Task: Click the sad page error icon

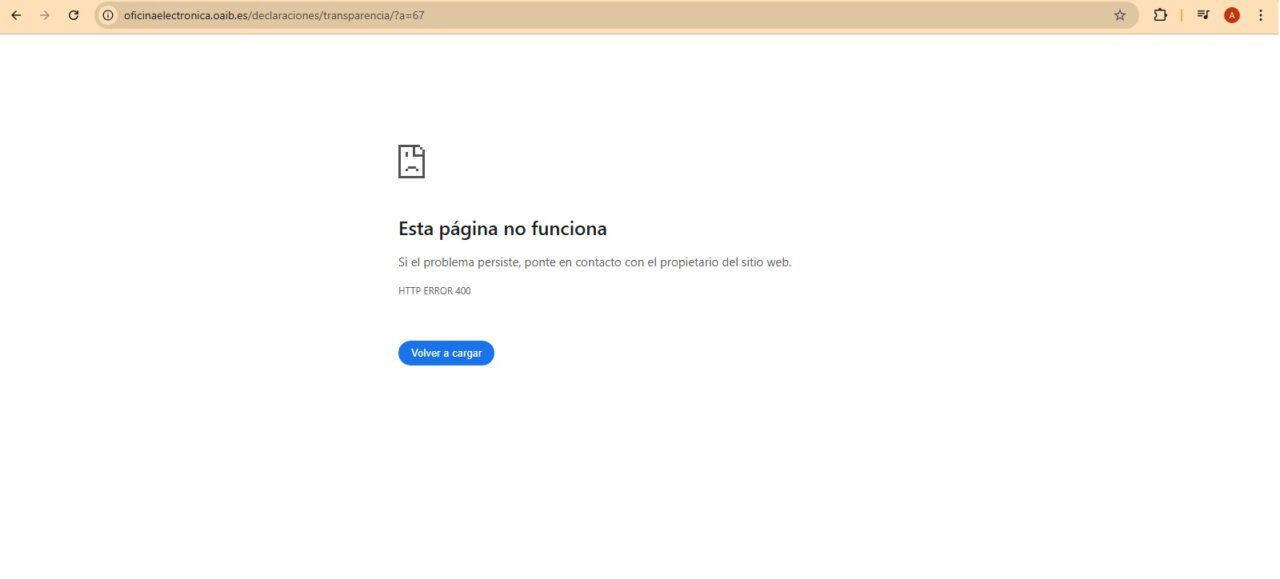Action: click(411, 161)
